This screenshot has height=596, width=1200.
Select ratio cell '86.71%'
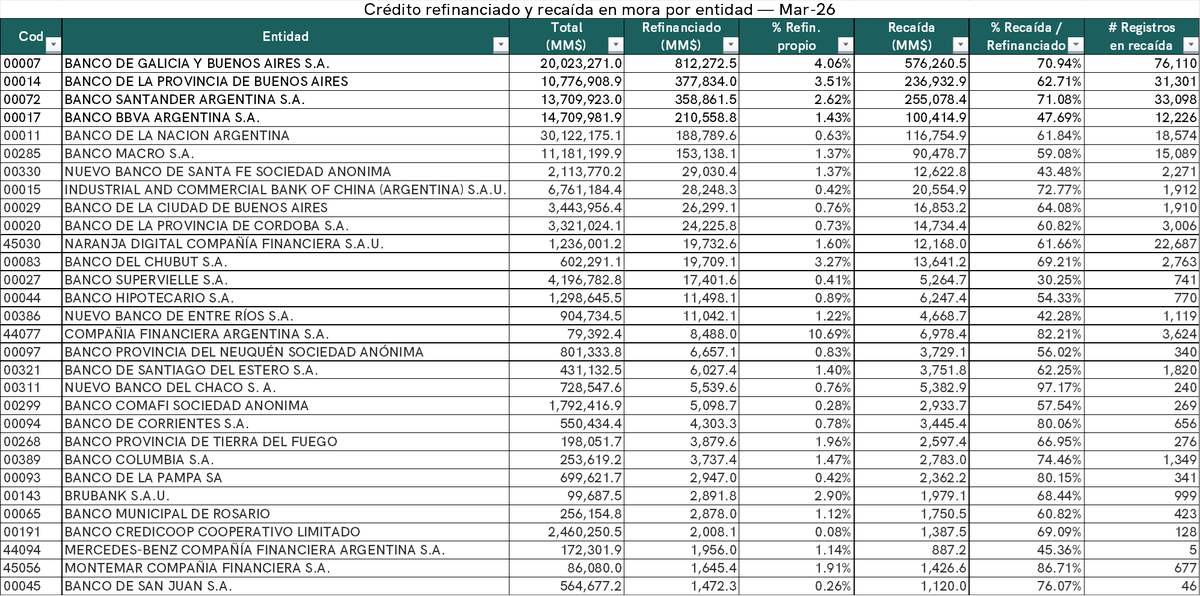[x=1027, y=568]
